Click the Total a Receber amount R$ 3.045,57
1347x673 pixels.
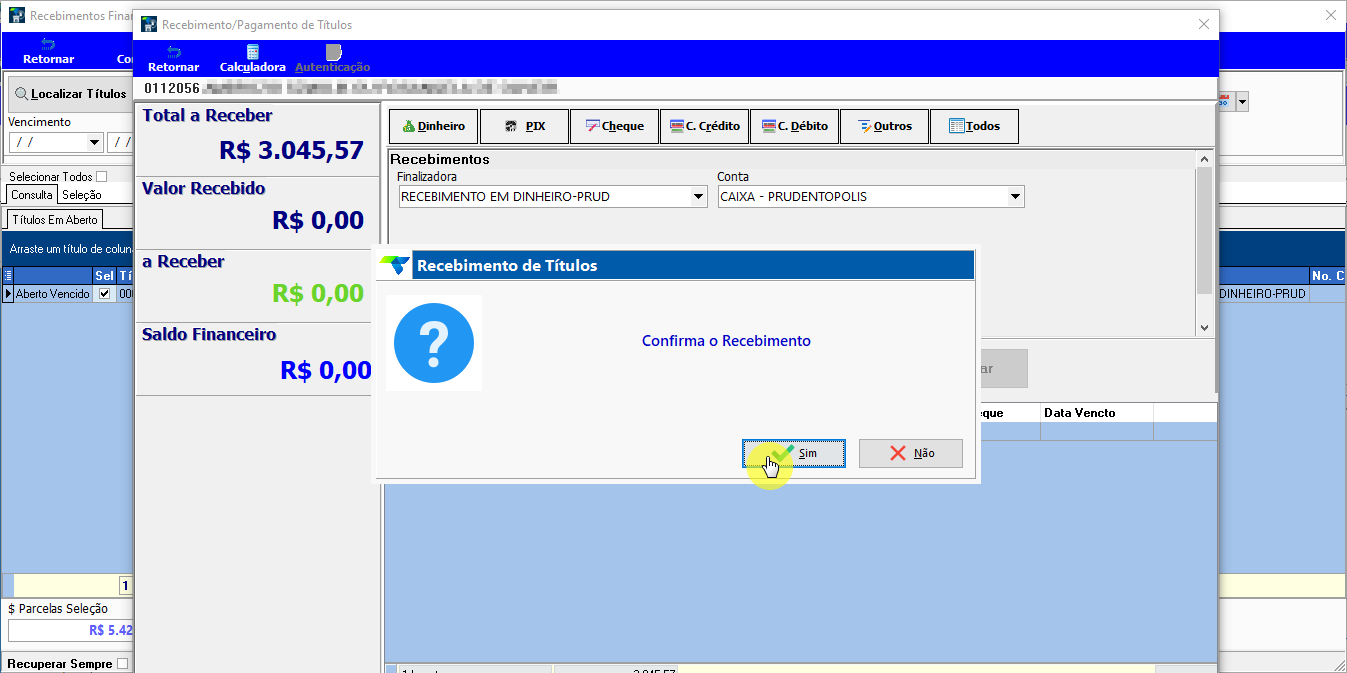pyautogui.click(x=292, y=150)
